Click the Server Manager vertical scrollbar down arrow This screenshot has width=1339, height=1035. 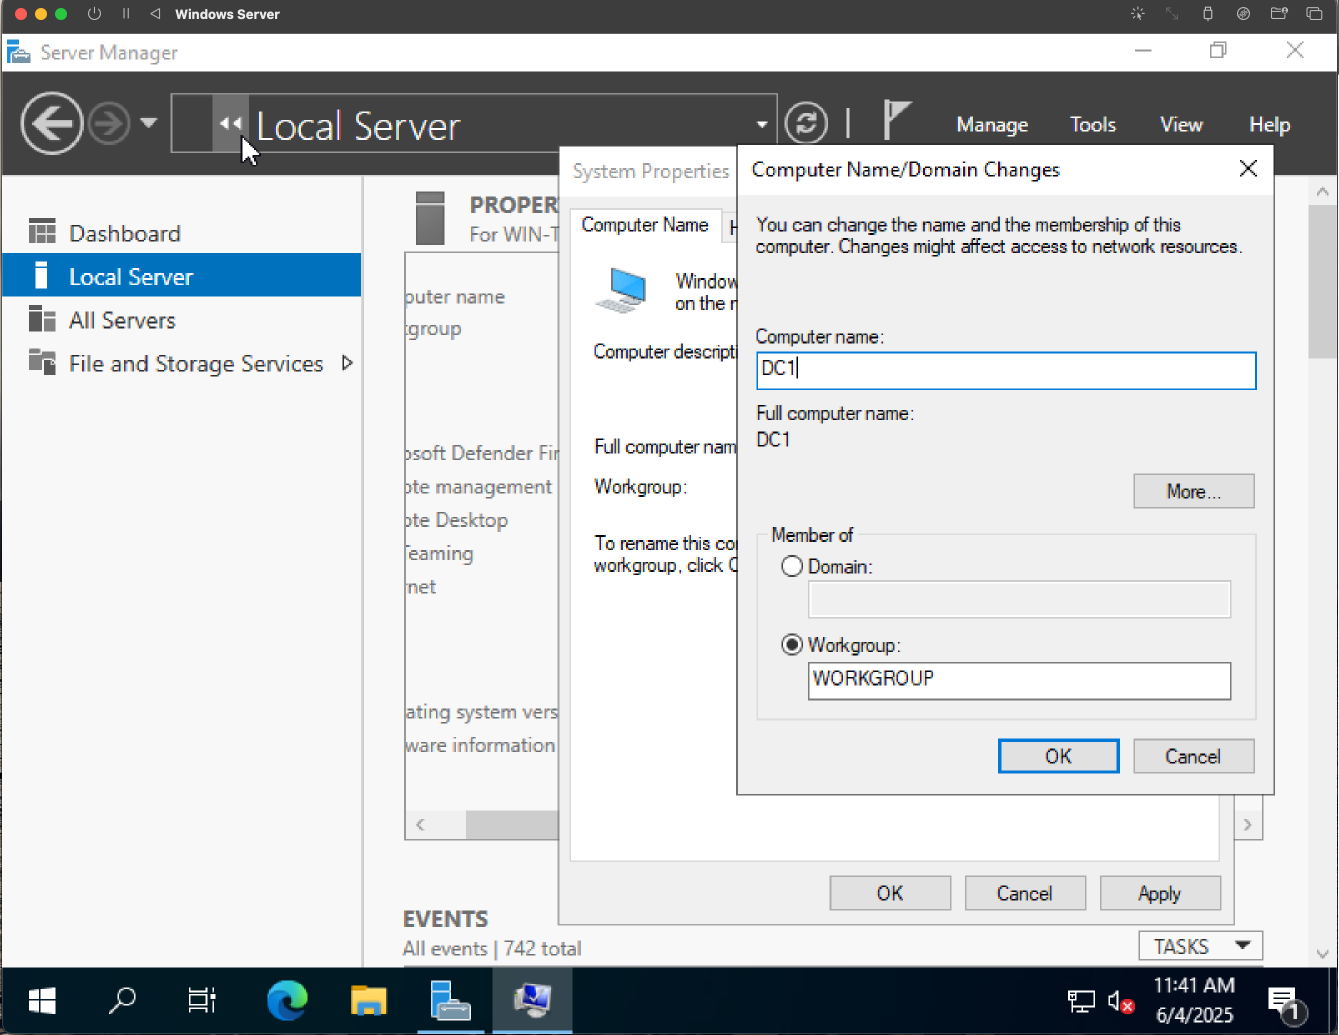tap(1323, 953)
